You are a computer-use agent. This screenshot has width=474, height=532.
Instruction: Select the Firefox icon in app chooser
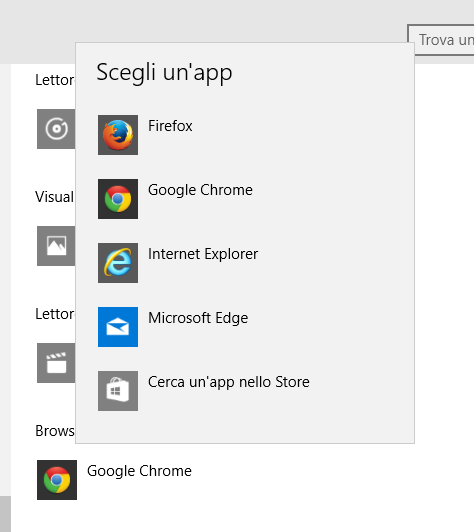tap(118, 135)
